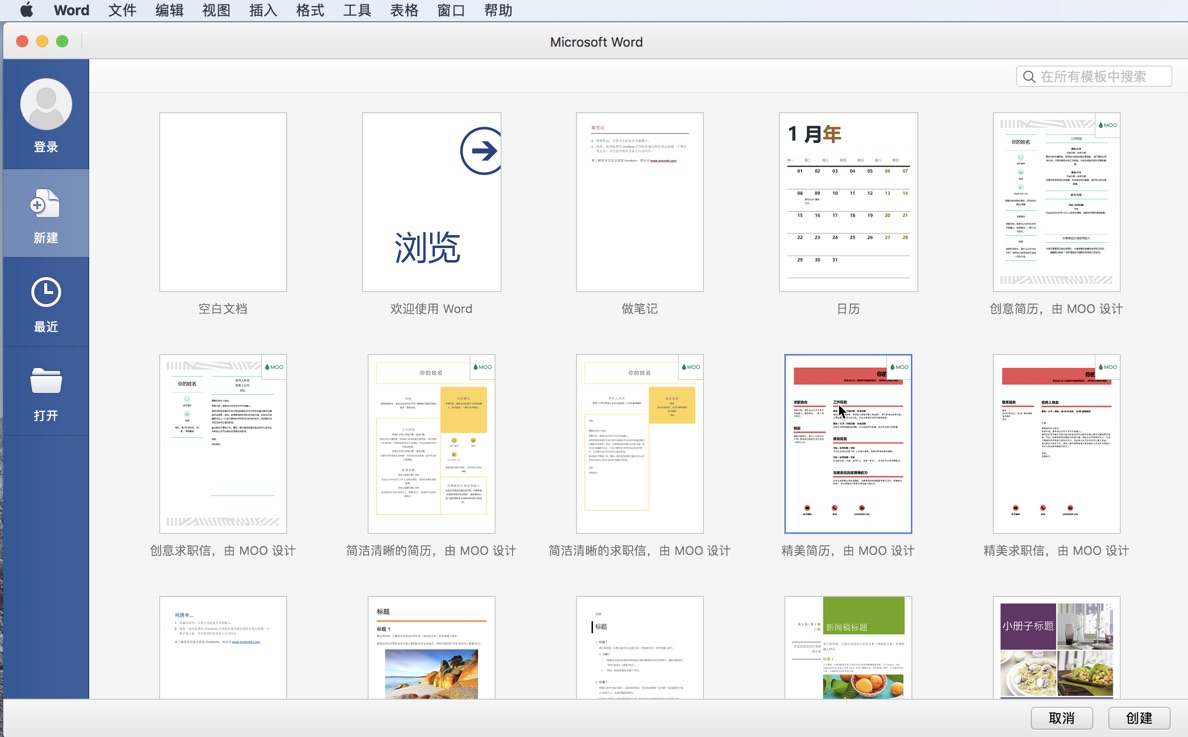Screen dimensions: 1188x737
Task: Select 创意简历 MOO template thumbnail
Action: [1056, 201]
